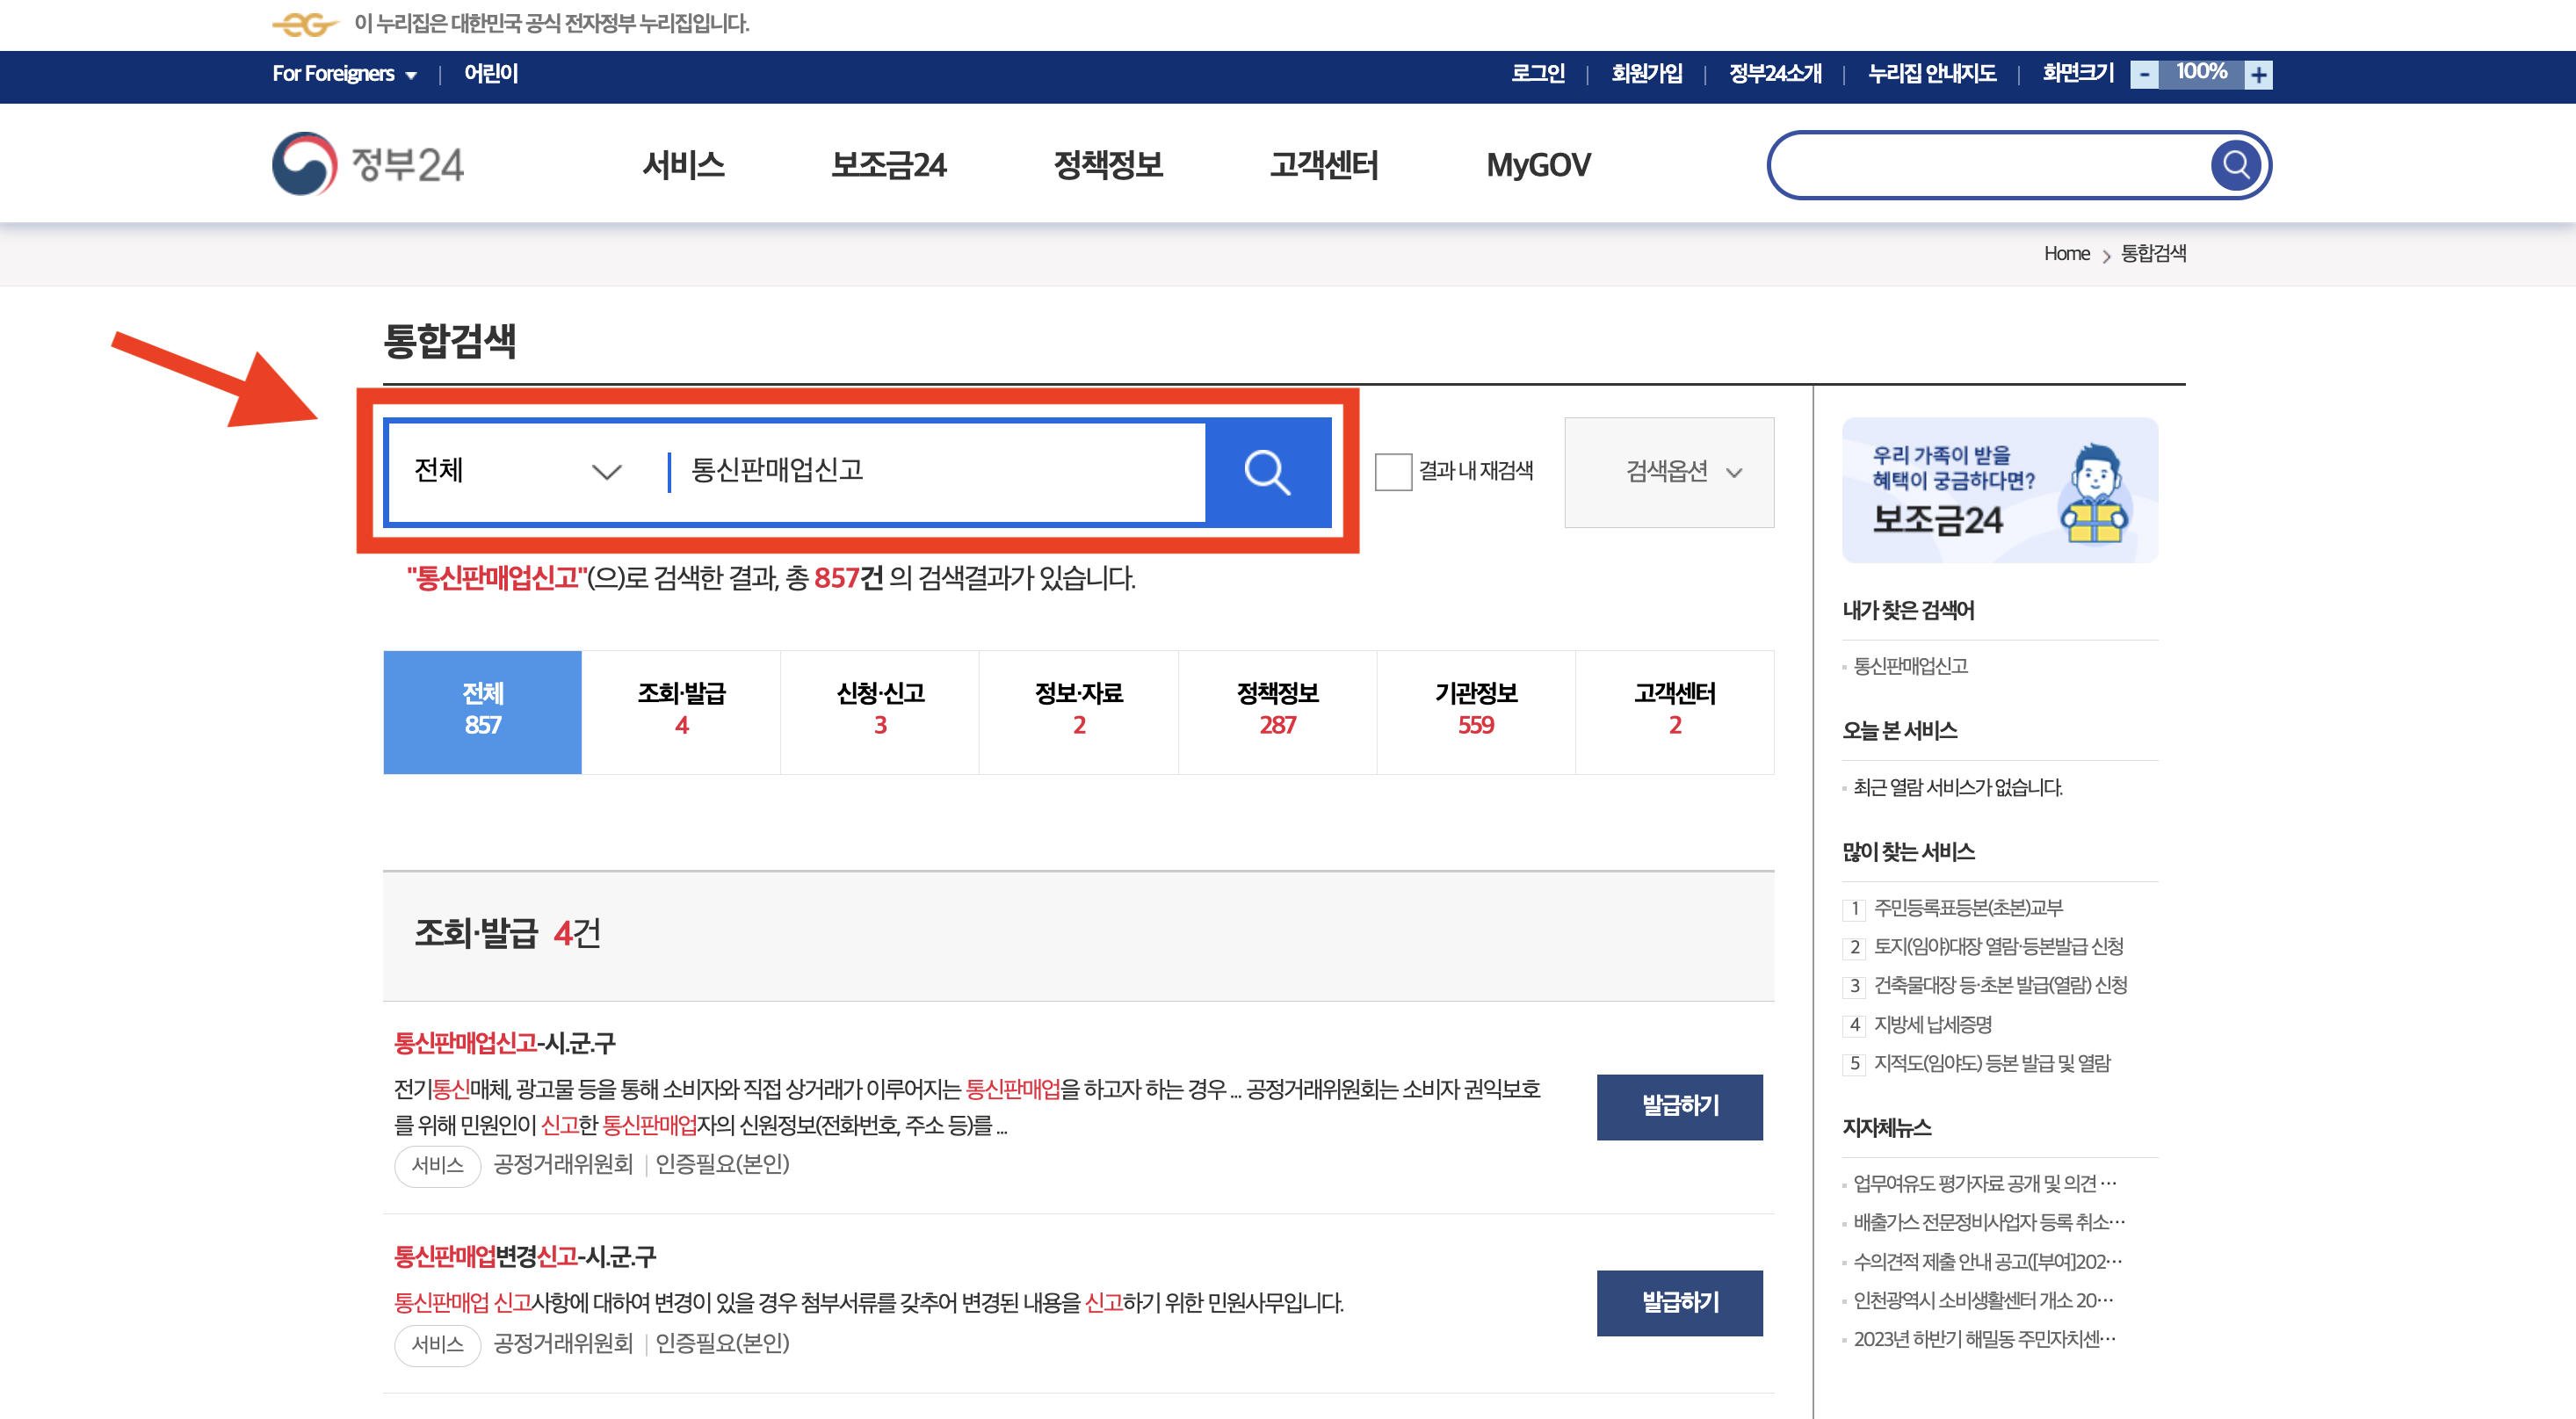
Task: Click the header search magnifier icon
Action: click(2236, 164)
